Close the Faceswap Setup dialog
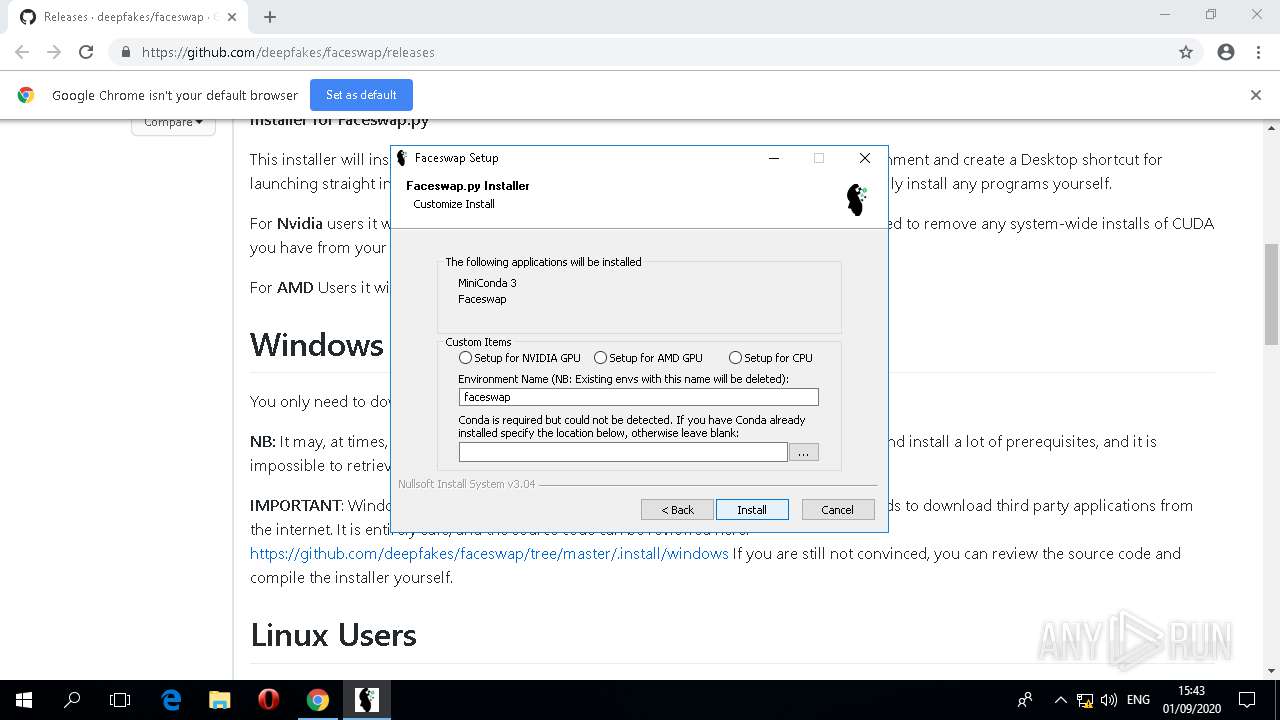 pos(865,158)
